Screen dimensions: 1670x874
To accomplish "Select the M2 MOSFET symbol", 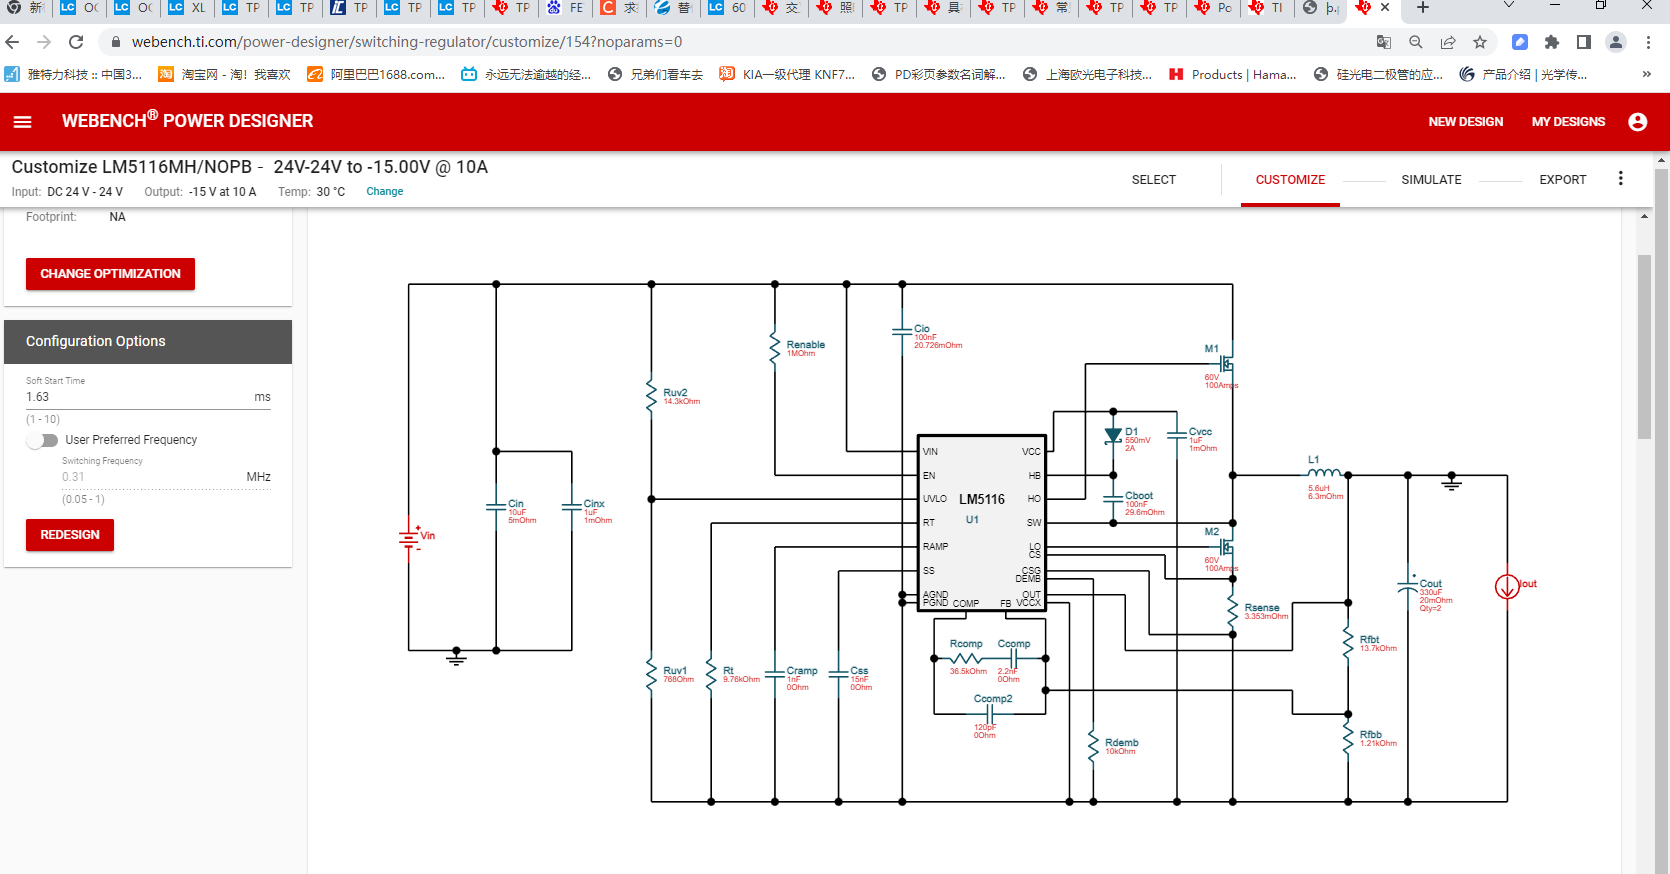I will click(x=1226, y=547).
